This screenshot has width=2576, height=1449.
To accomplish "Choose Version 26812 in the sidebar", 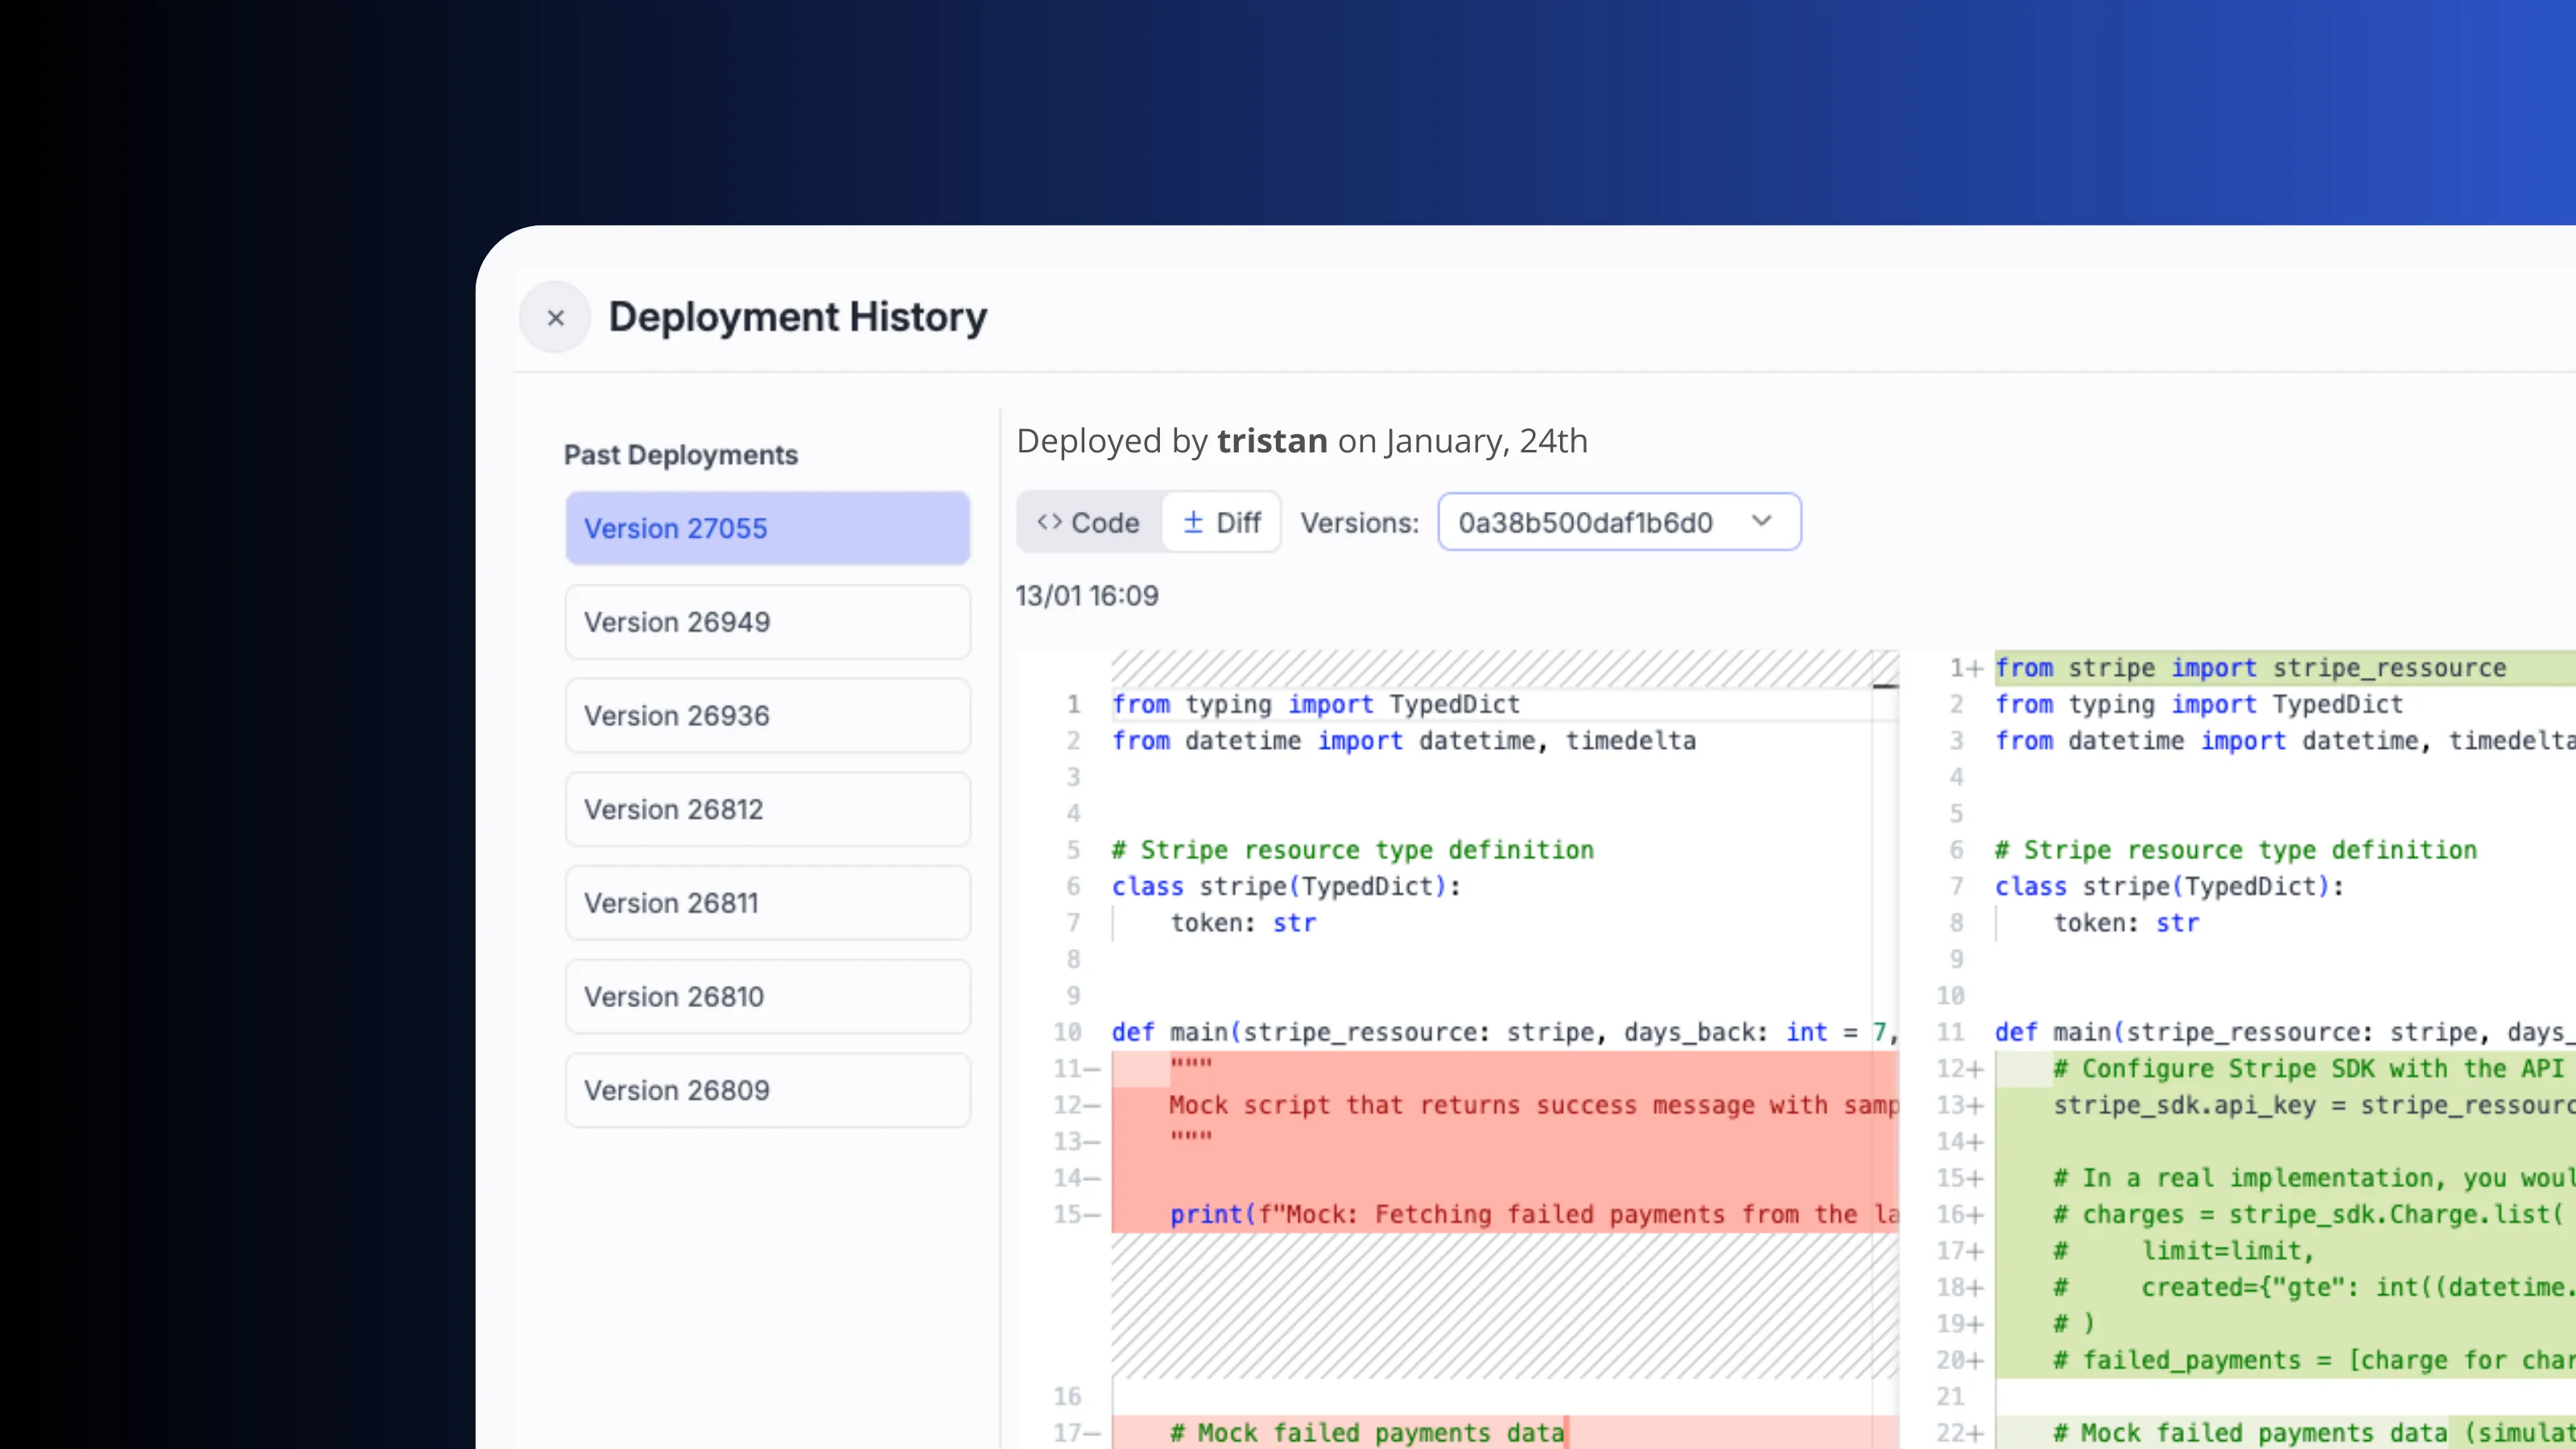I will tap(766, 808).
